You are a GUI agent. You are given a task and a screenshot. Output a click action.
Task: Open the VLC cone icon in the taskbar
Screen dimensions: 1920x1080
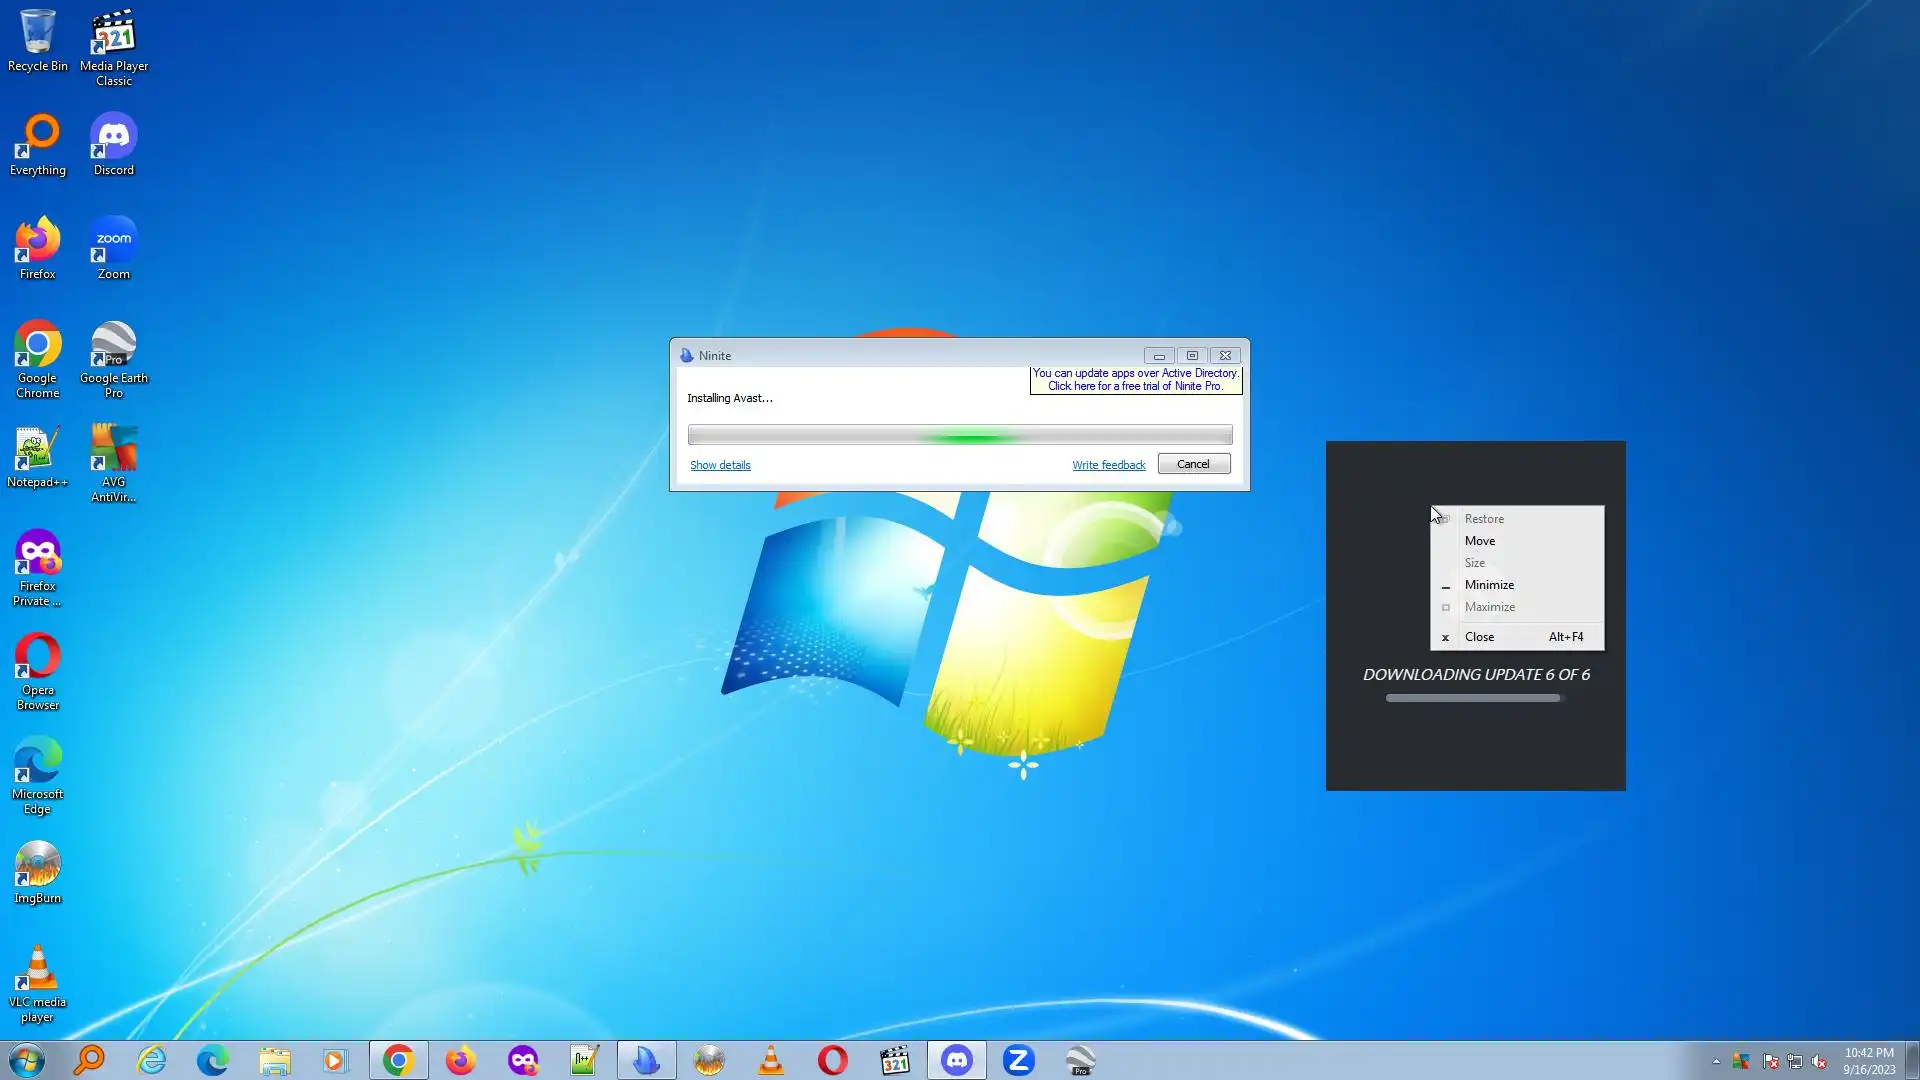[771, 1060]
